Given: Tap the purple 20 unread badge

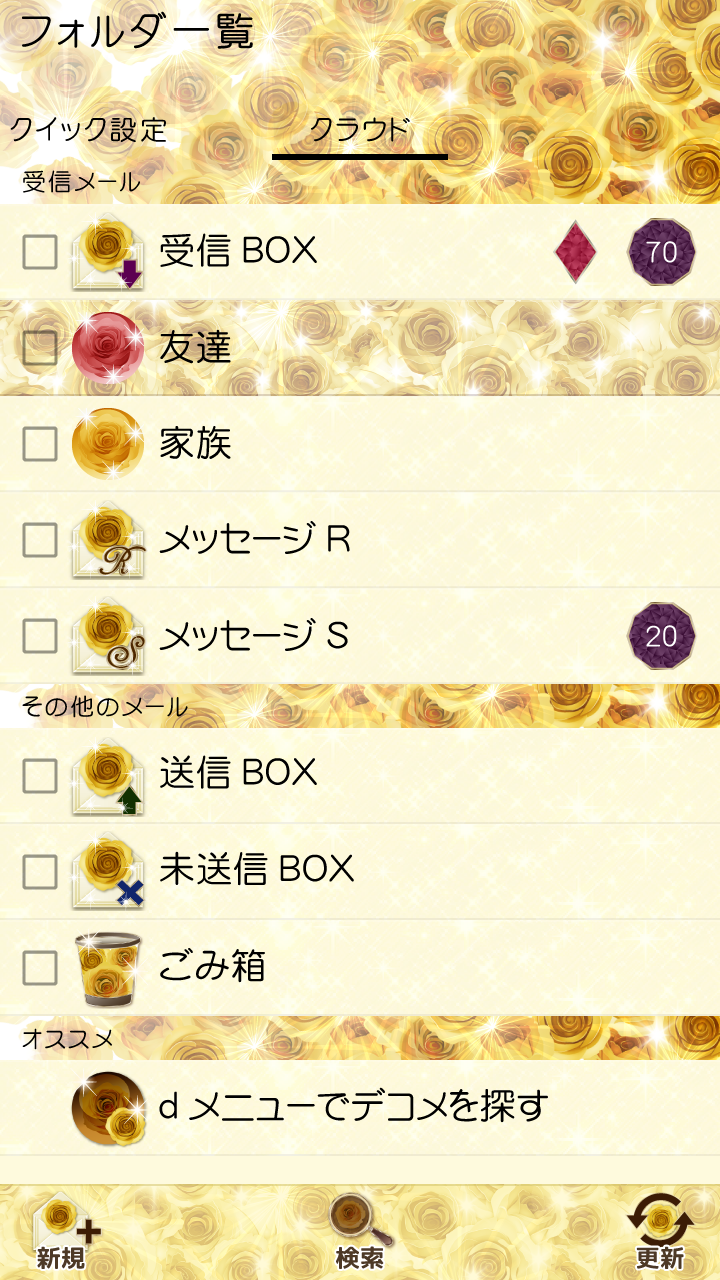Looking at the screenshot, I should [661, 636].
